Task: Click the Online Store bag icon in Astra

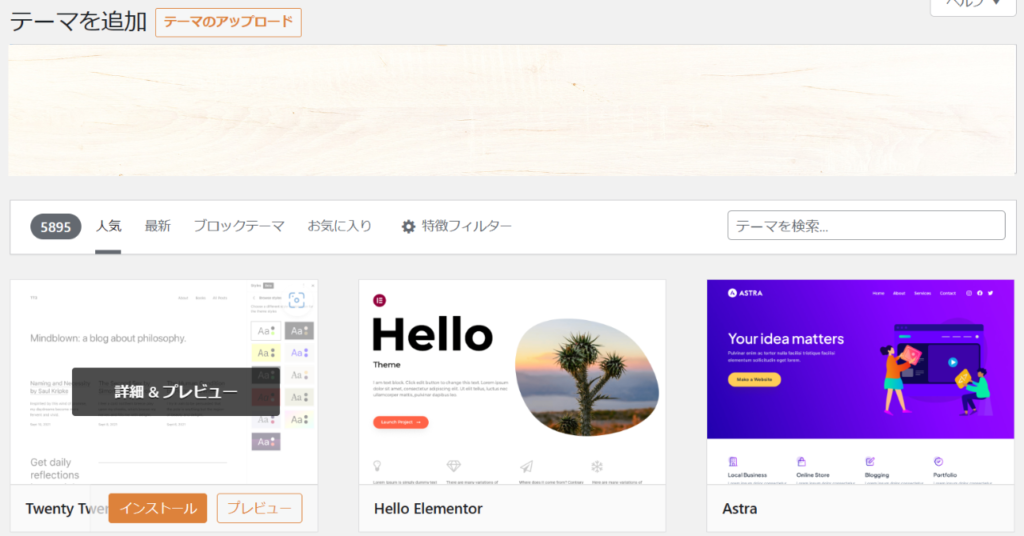Action: click(801, 461)
